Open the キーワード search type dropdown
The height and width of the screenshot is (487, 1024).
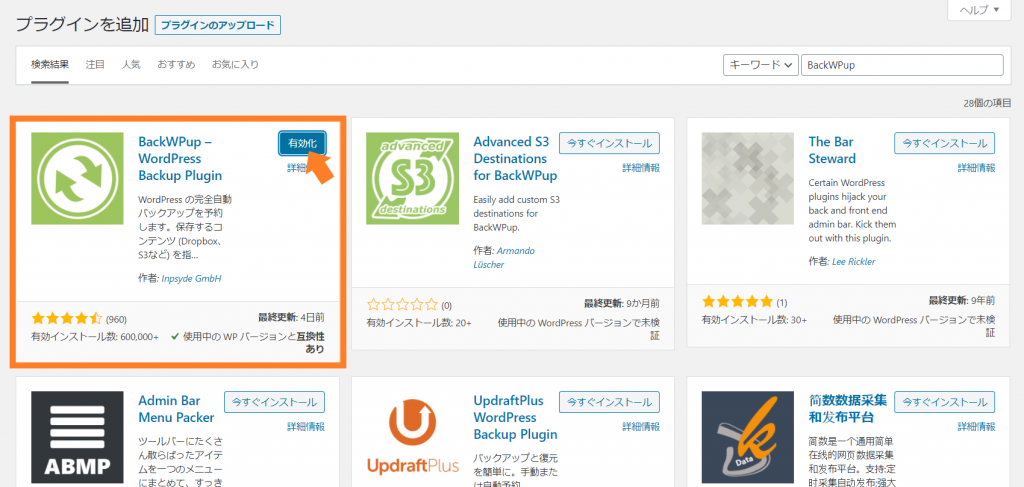761,65
